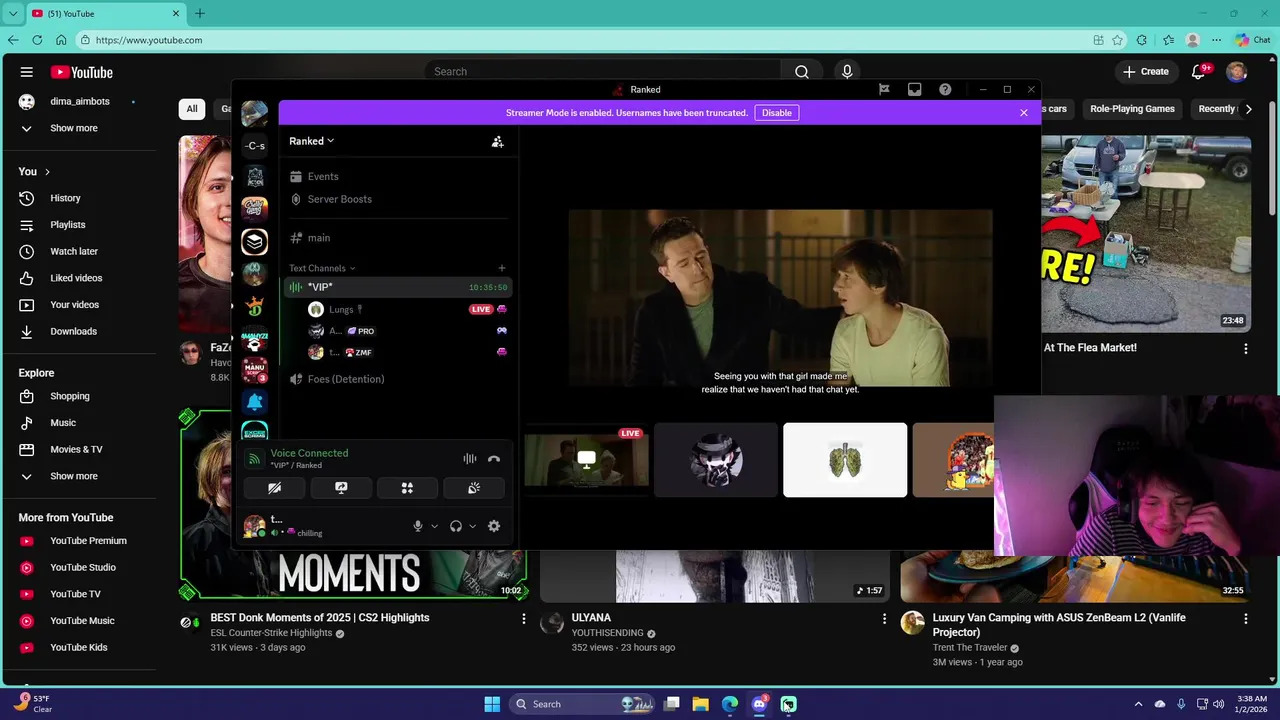Add channel plus icon beside Text Channels
Screen dimensions: 1280x720
(x=502, y=268)
